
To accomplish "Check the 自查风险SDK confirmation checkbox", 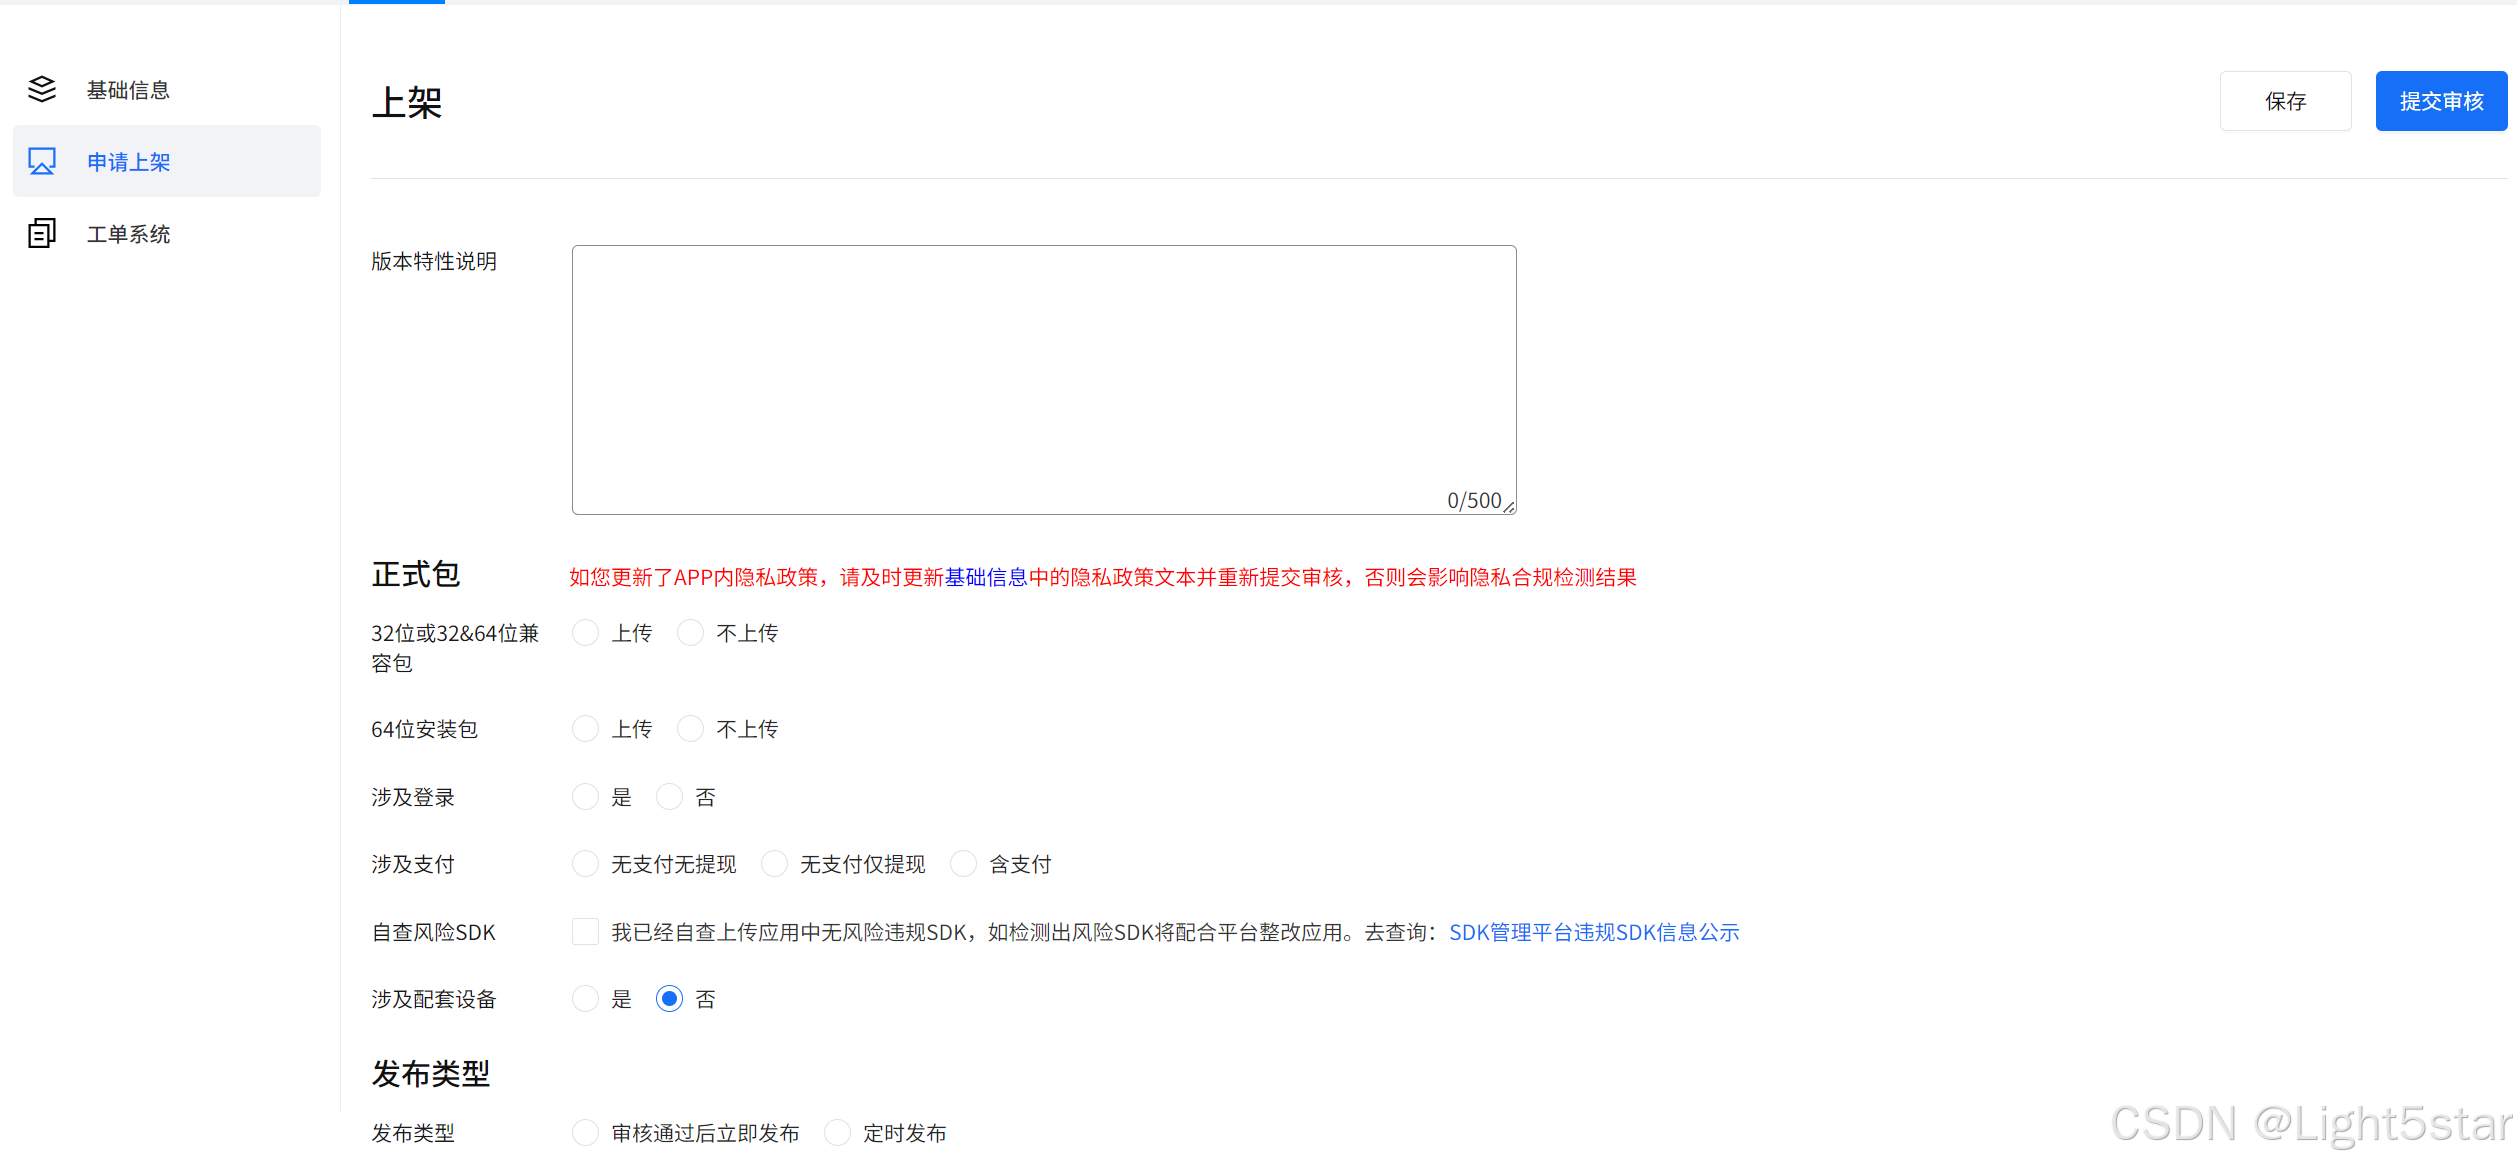I will coord(586,932).
